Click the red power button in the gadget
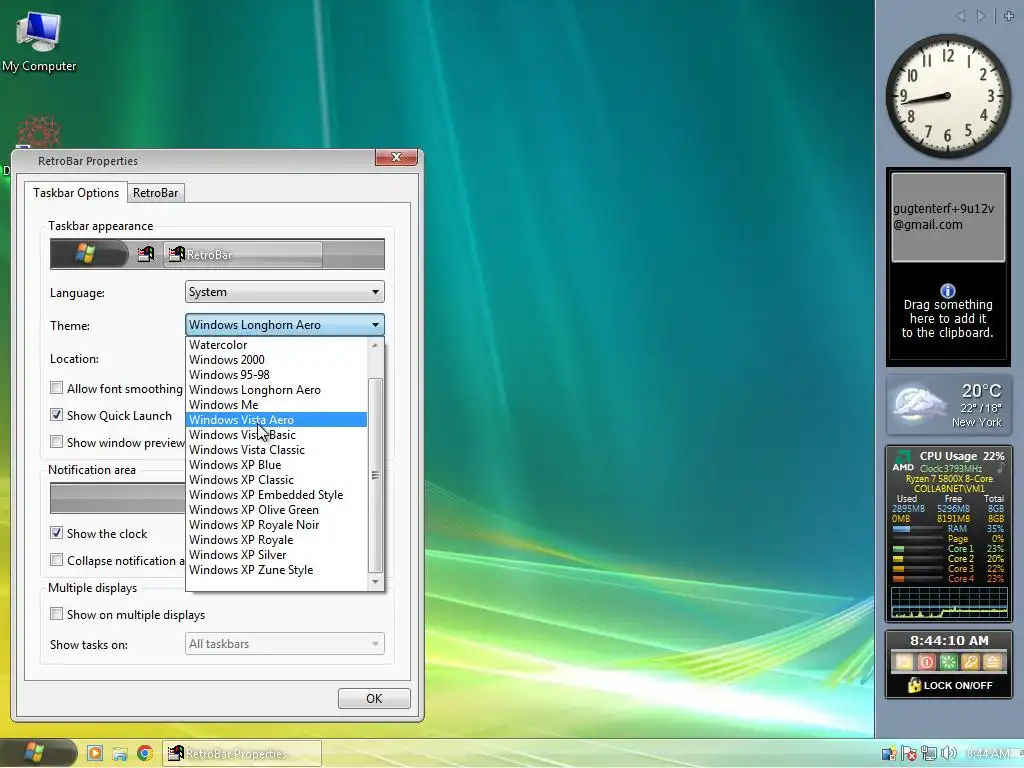Viewport: 1024px width, 768px height. point(926,662)
